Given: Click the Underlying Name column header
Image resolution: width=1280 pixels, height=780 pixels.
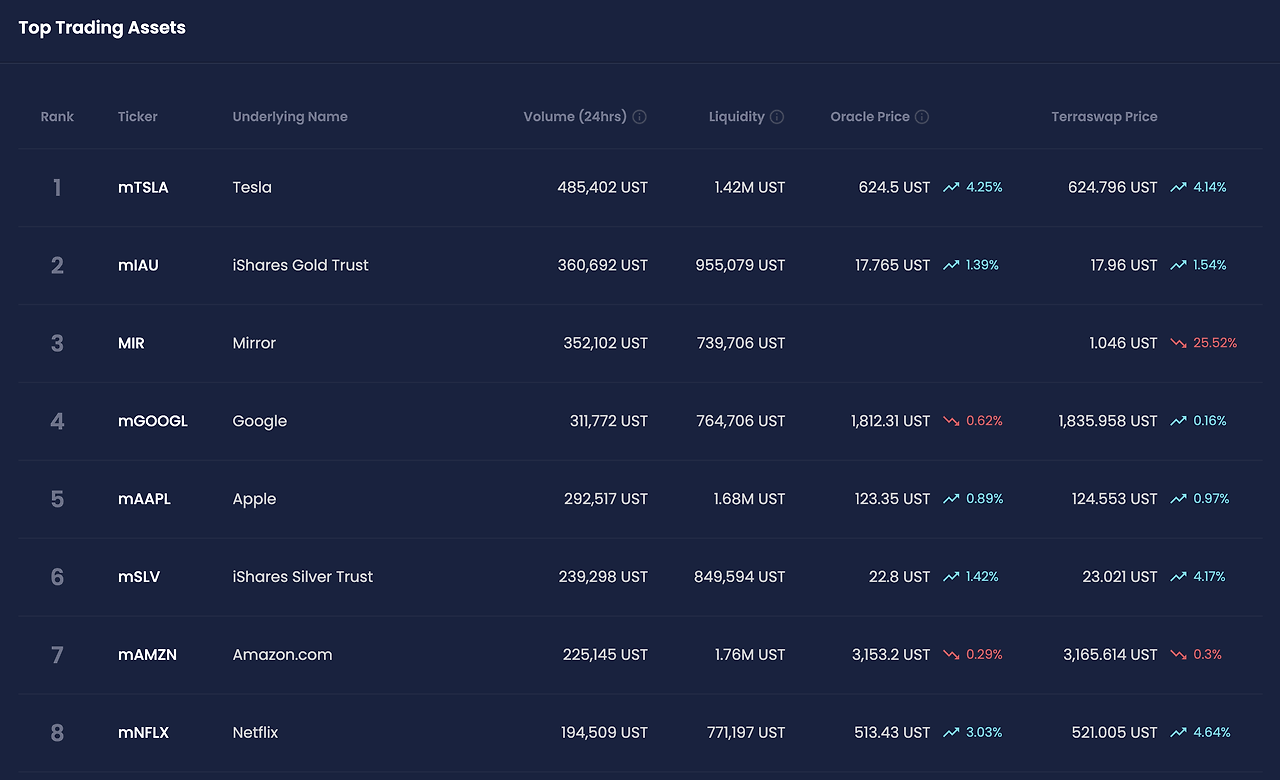Looking at the screenshot, I should [290, 117].
